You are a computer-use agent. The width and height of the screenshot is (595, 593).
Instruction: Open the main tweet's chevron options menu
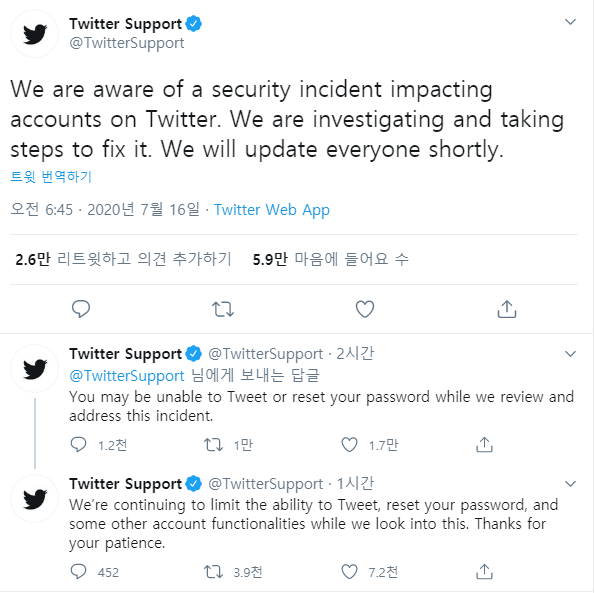570,22
